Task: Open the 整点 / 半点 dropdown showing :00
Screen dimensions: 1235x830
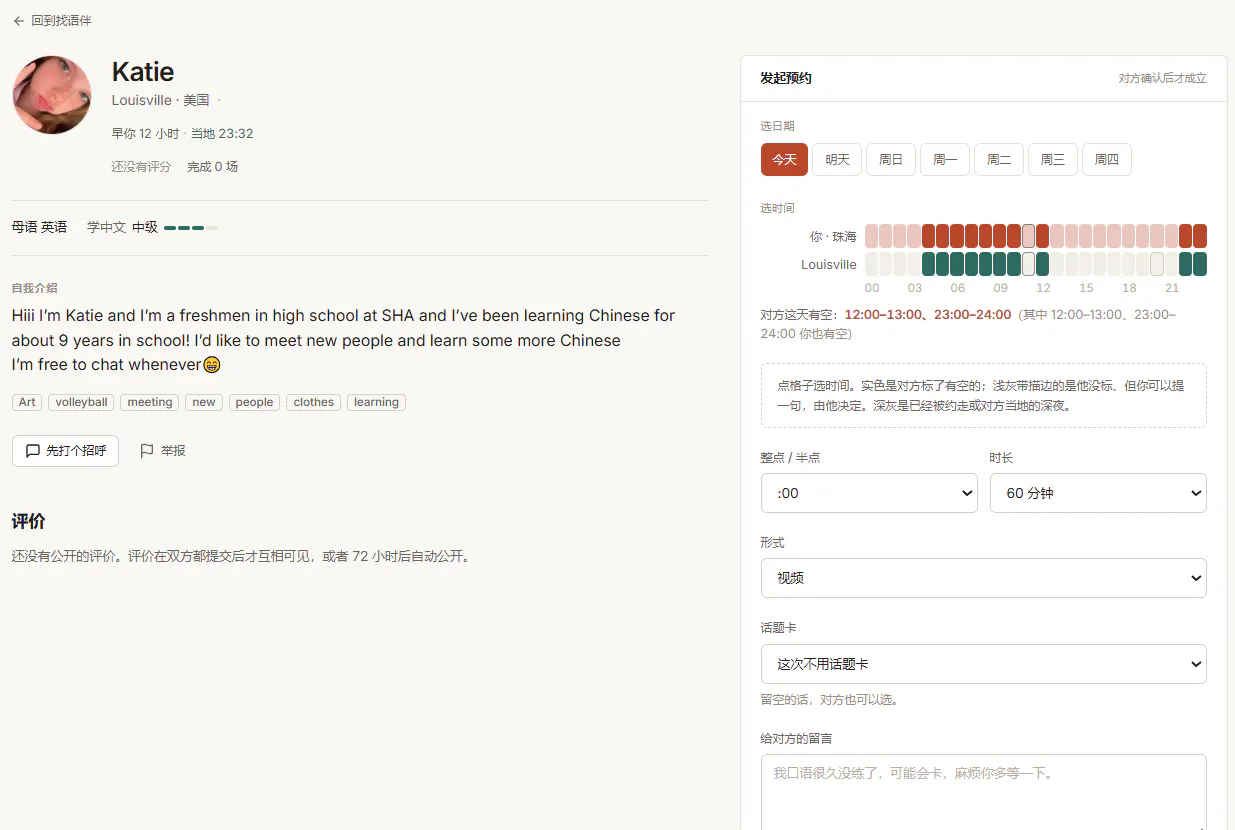Action: point(869,493)
